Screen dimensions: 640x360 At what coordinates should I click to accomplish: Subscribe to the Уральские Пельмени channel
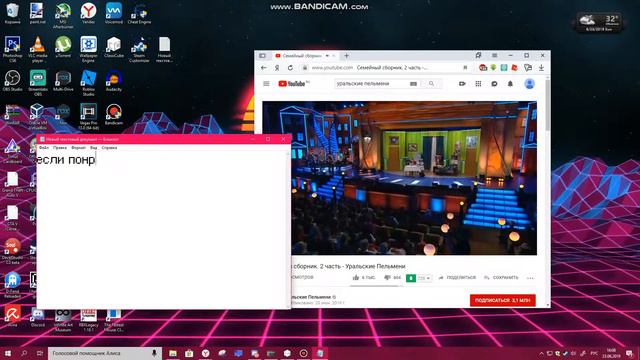click(502, 300)
